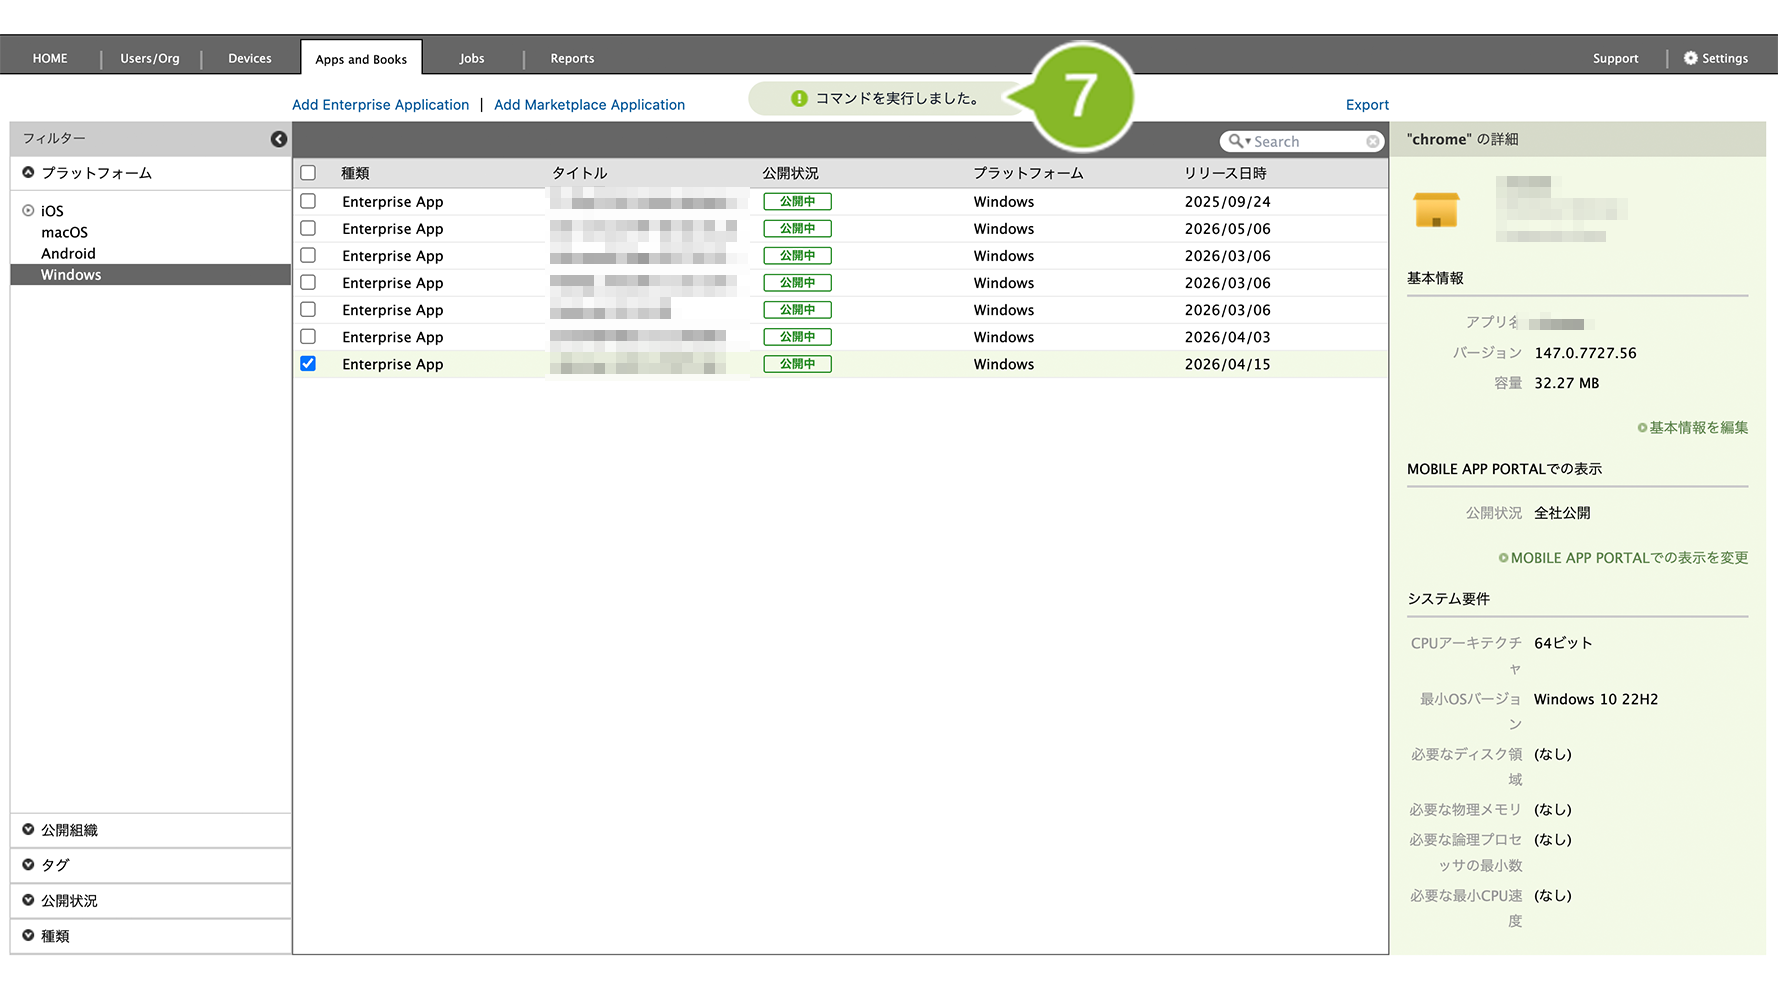
Task: Sort by タイトル column header
Action: click(579, 173)
